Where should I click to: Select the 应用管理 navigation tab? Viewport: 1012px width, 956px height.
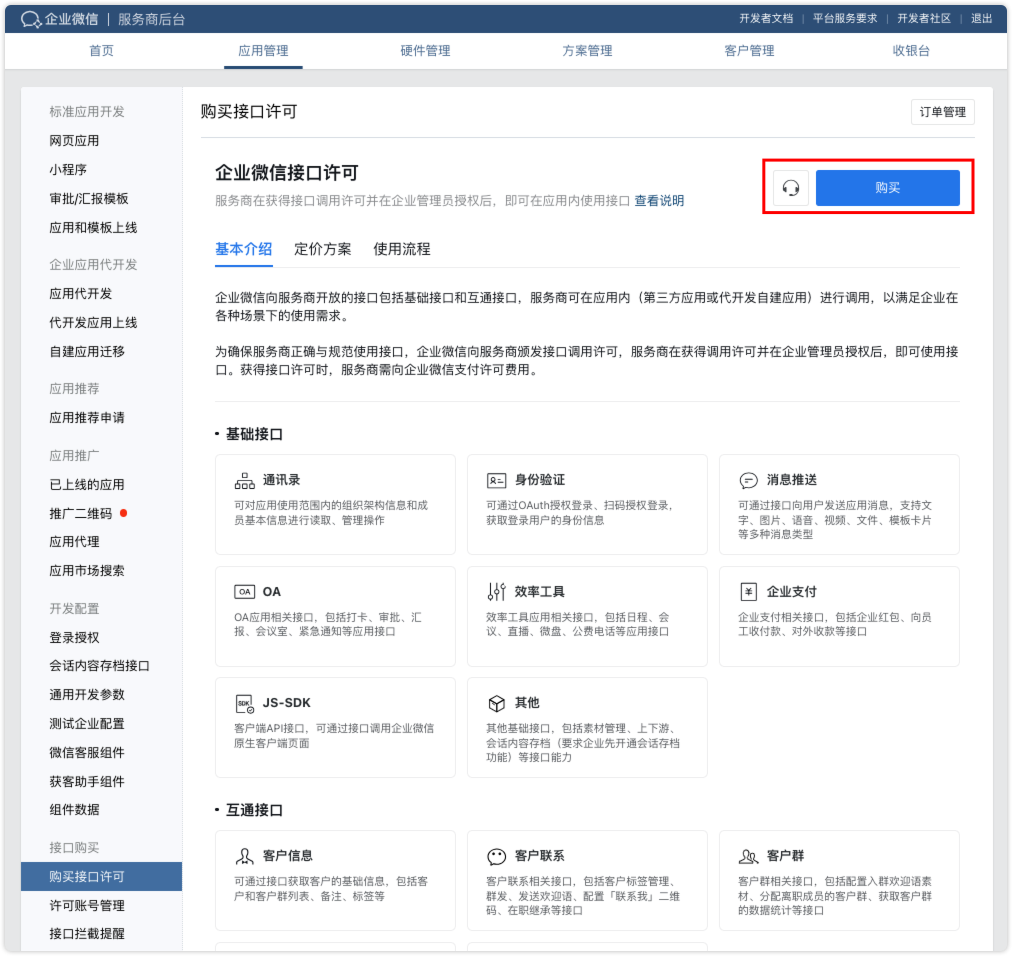(x=263, y=51)
